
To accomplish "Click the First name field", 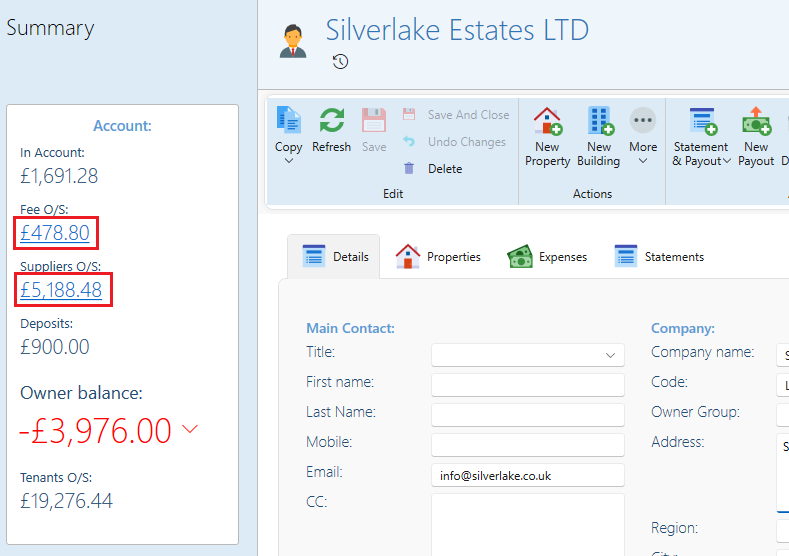I will (528, 385).
